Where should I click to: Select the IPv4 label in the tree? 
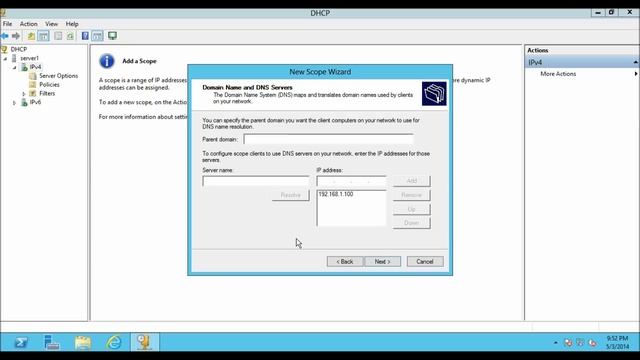(x=35, y=67)
